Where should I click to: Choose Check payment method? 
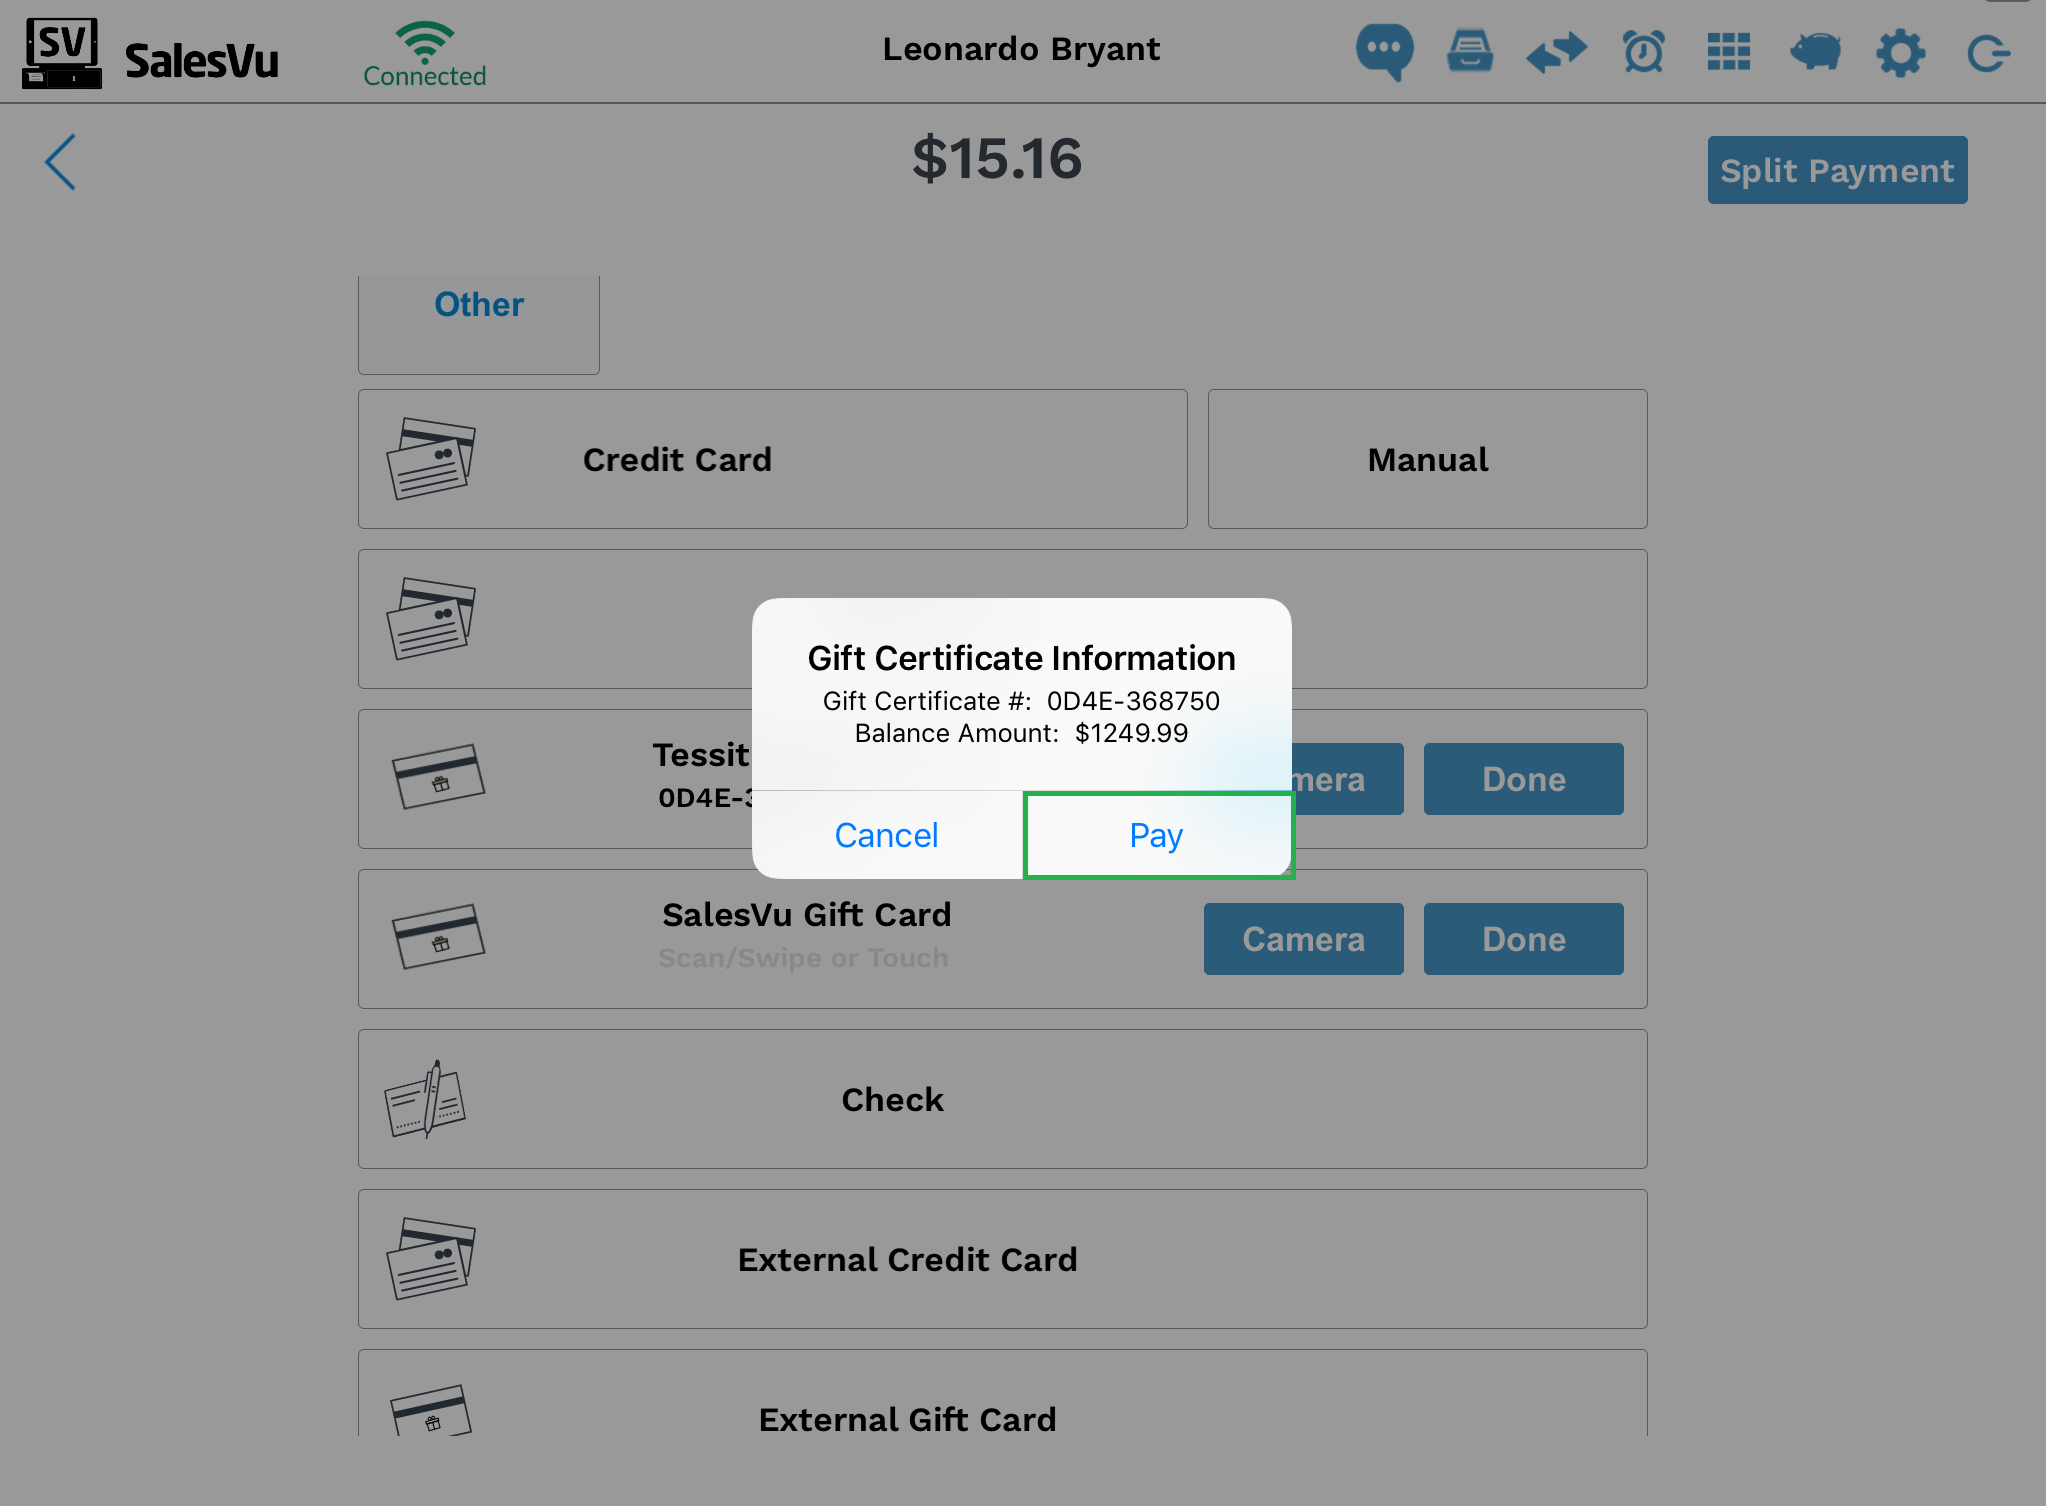click(x=1002, y=1099)
